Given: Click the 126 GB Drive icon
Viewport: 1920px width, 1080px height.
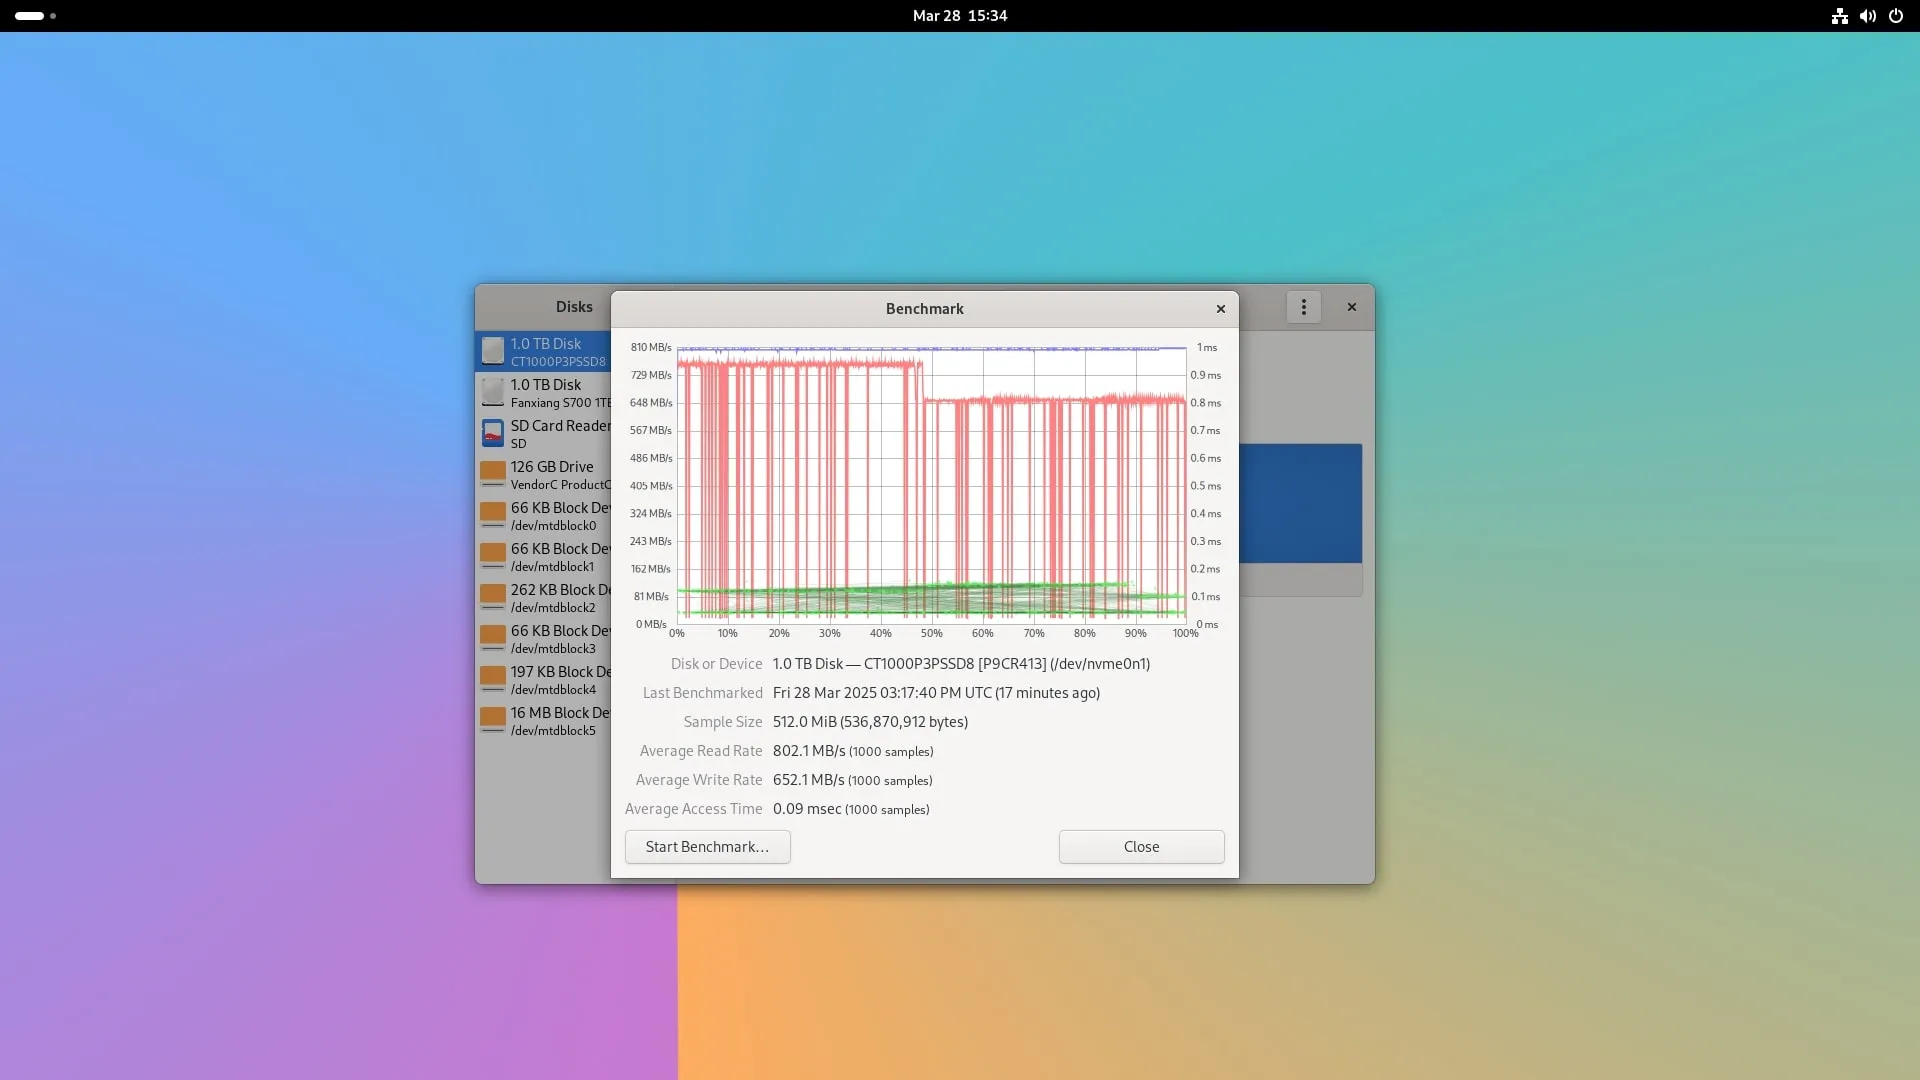Looking at the screenshot, I should pyautogui.click(x=492, y=474).
